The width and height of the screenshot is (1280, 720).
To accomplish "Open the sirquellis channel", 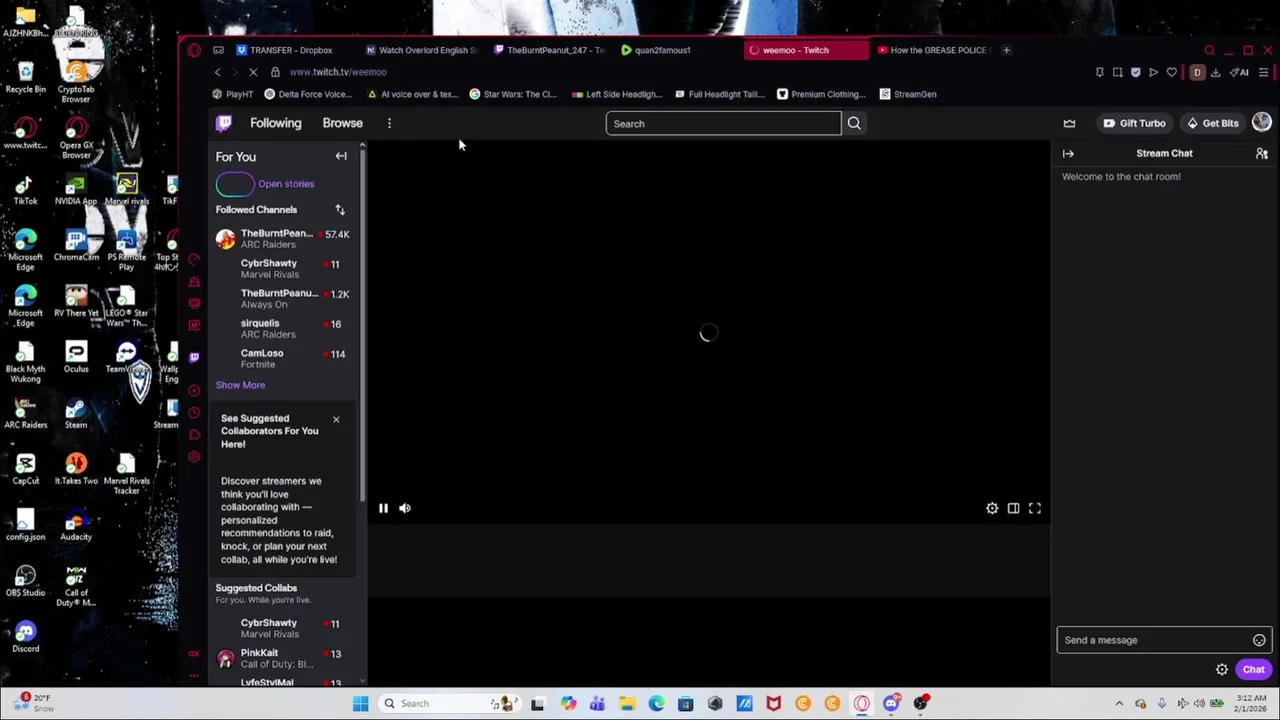I will 282,328.
